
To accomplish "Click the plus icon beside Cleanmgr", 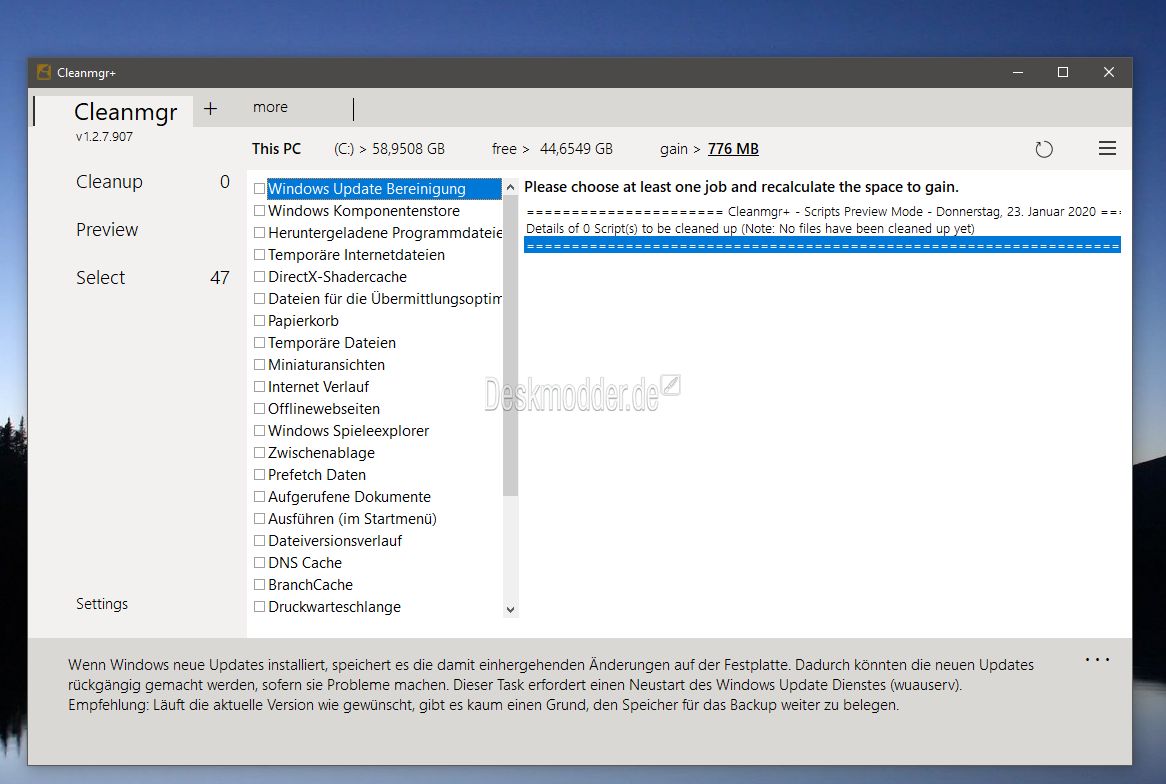I will (x=210, y=109).
